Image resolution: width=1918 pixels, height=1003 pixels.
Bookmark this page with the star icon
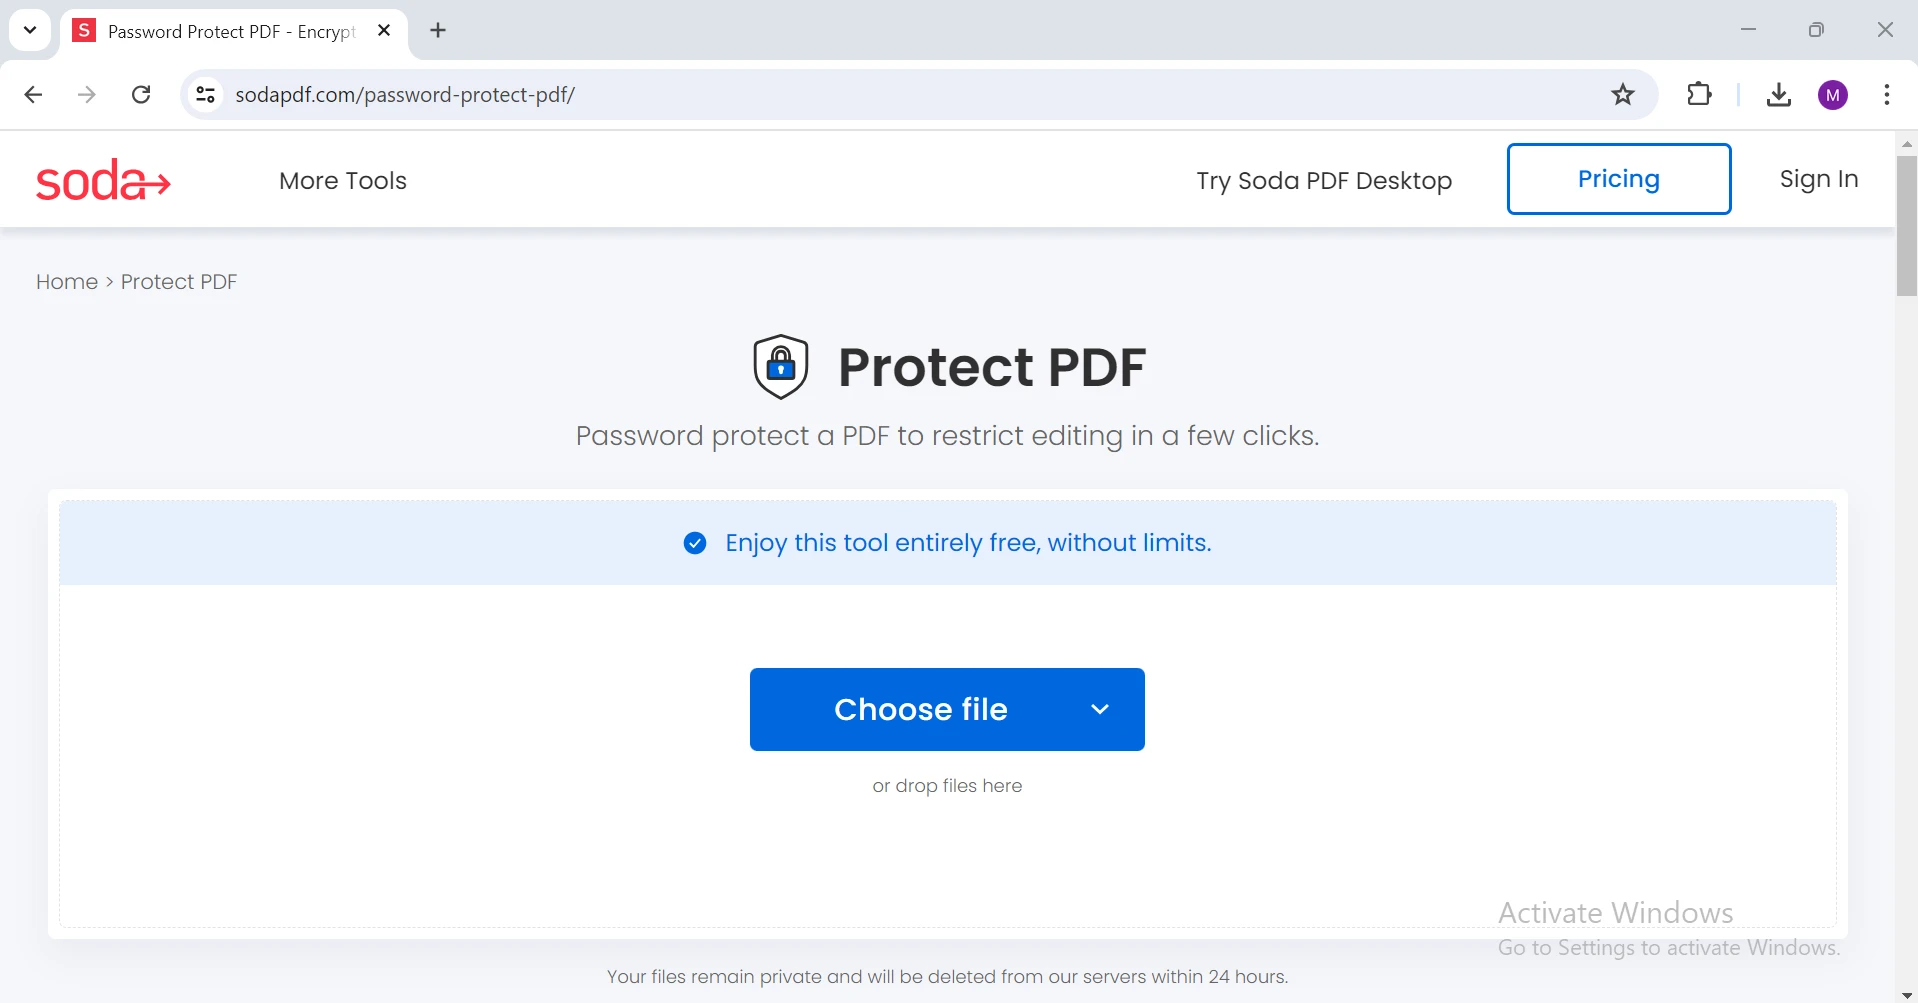[1623, 94]
